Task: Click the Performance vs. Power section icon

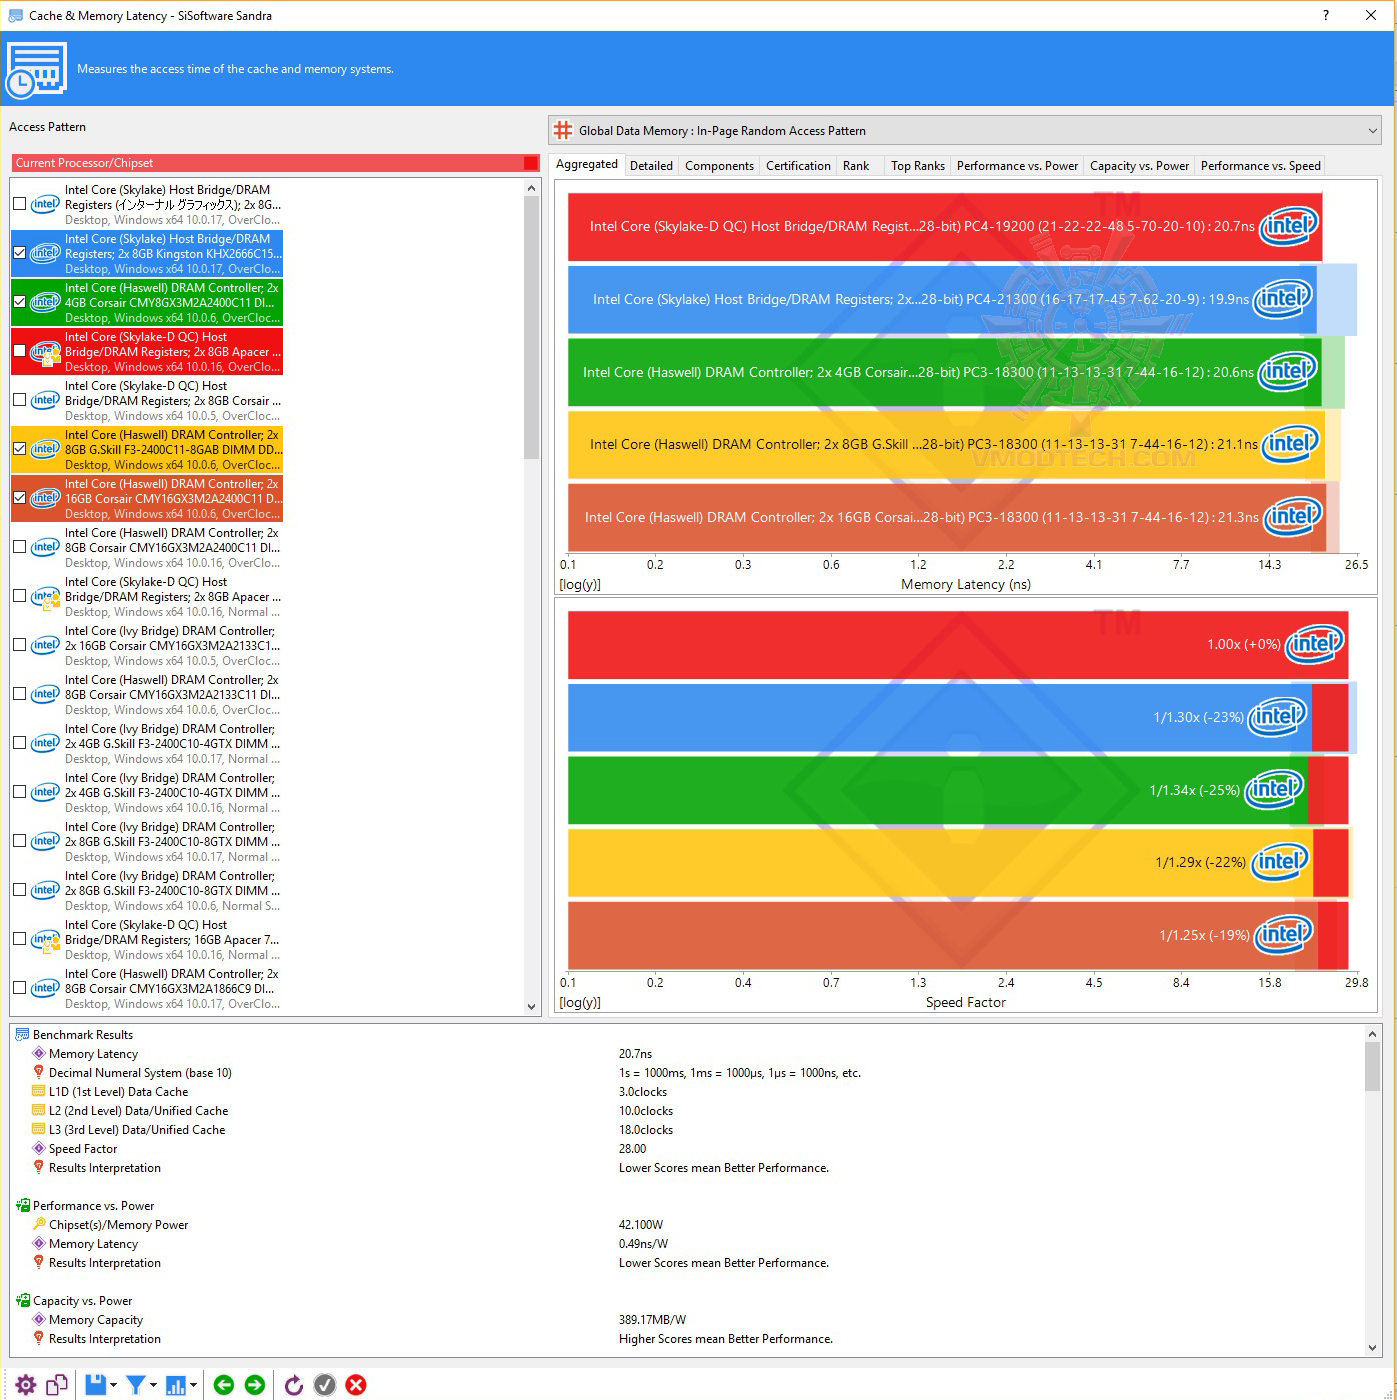Action: tap(22, 1206)
